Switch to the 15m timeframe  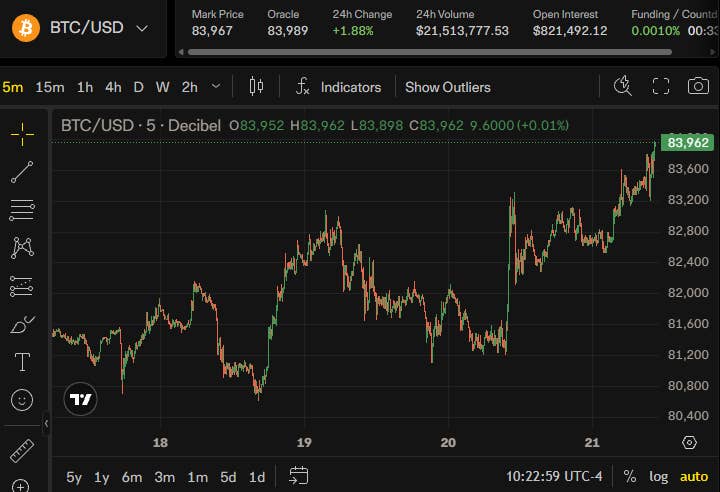click(x=50, y=87)
